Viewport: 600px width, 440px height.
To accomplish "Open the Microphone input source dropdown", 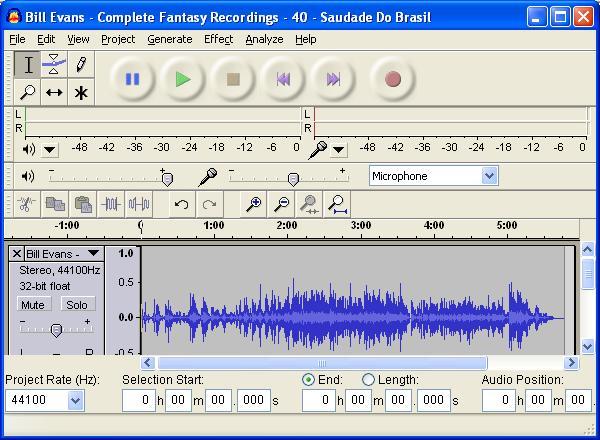I will click(x=489, y=176).
